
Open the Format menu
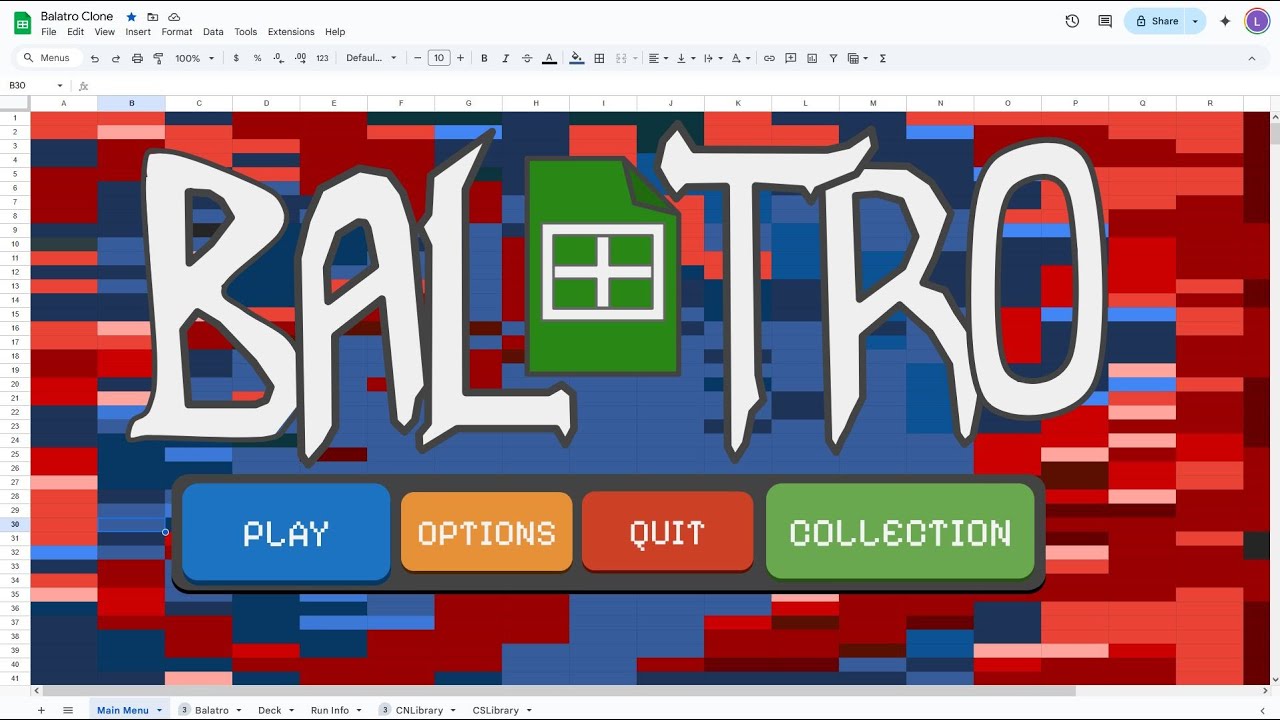tap(177, 32)
